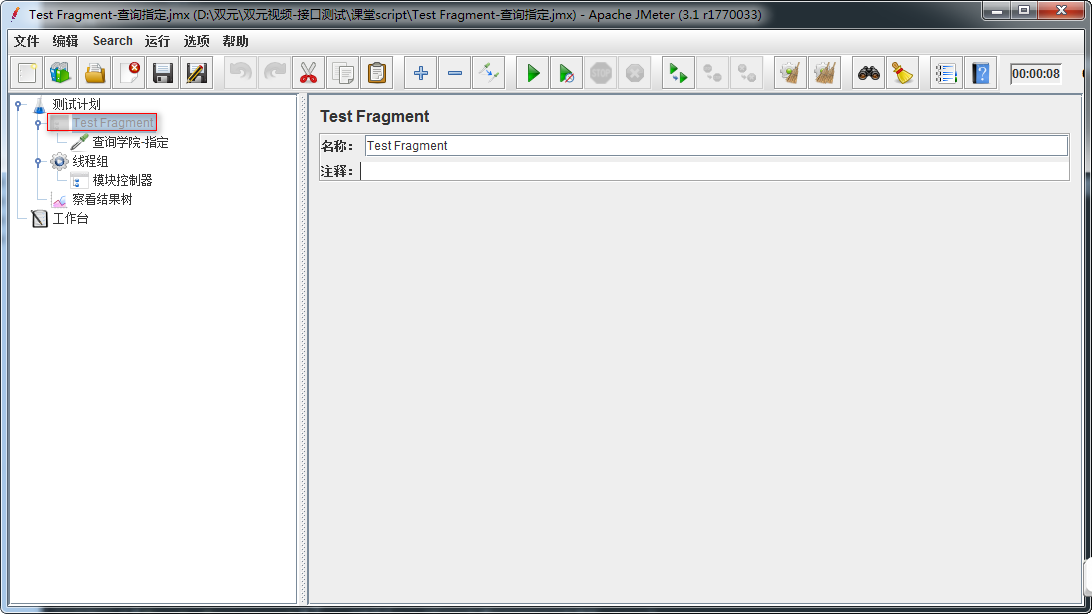Collapse the 测试计划 tree node
The width and height of the screenshot is (1092, 614).
tap(19, 105)
